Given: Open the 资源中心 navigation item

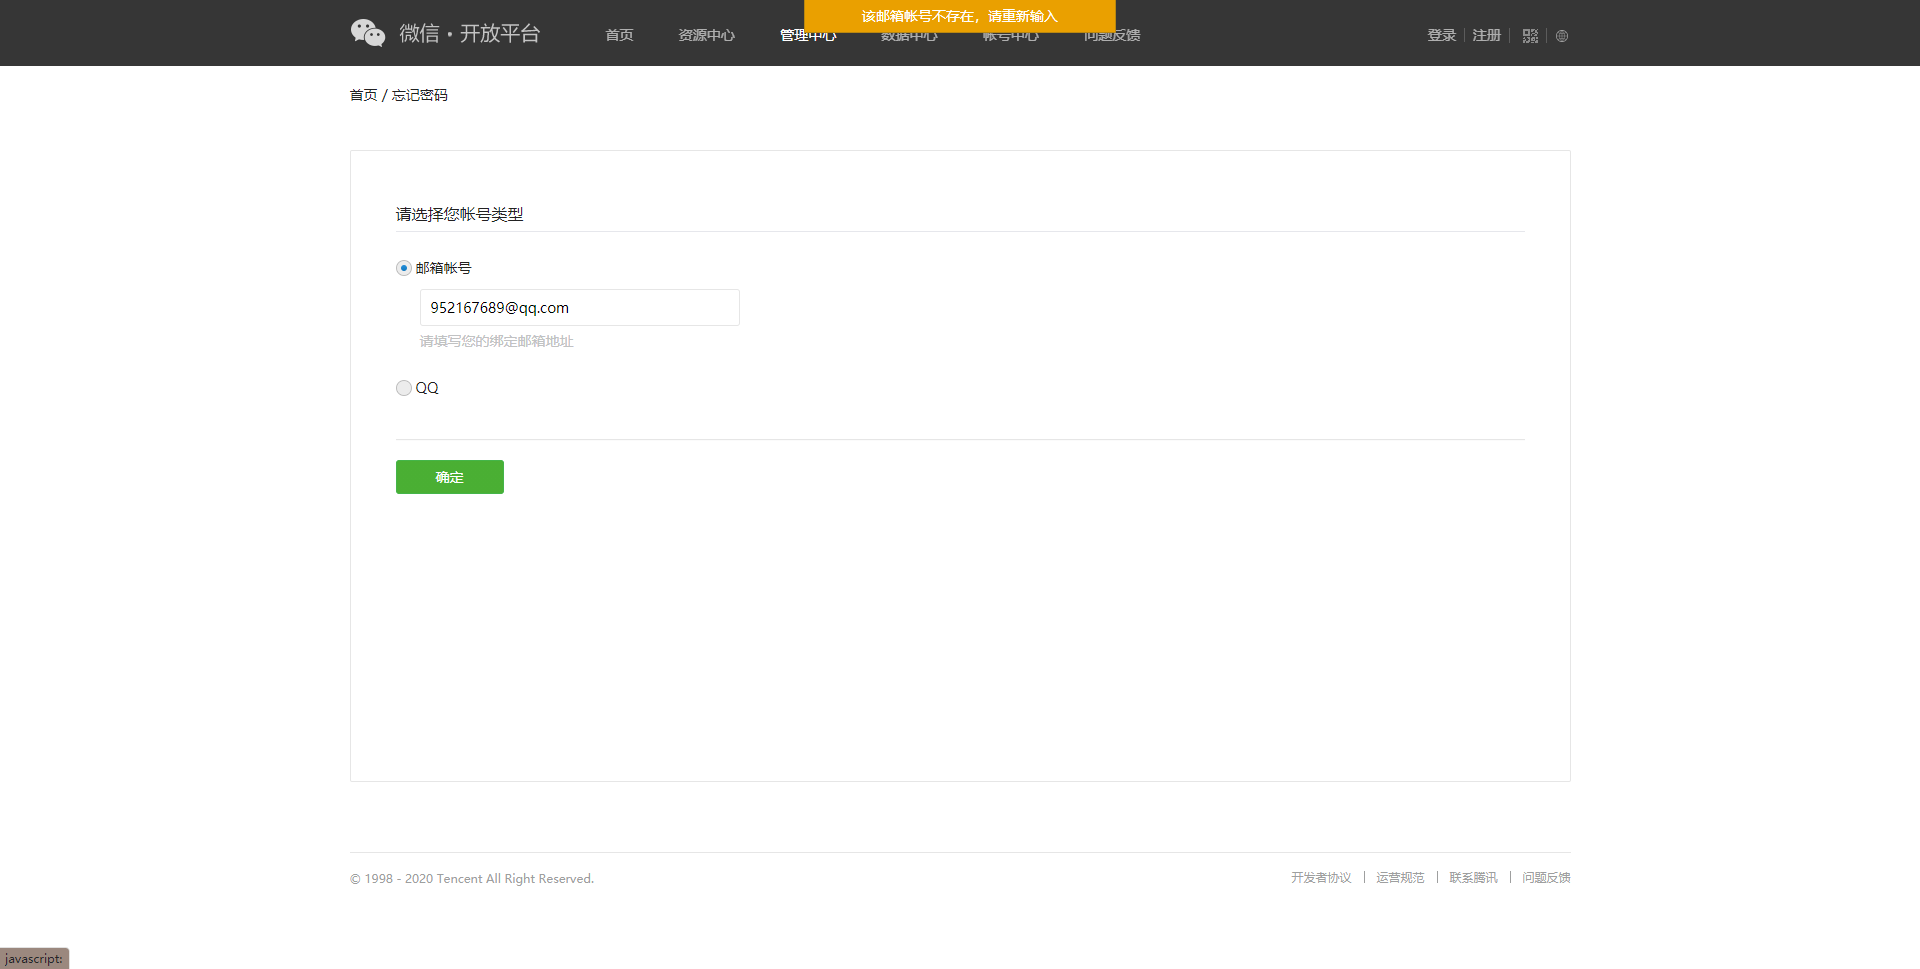Looking at the screenshot, I should [x=706, y=35].
